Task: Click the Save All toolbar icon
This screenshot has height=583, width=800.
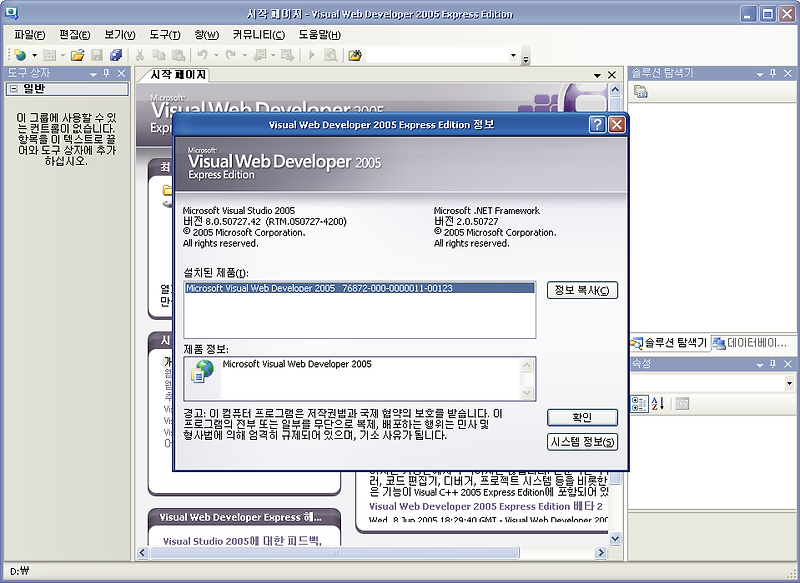Action: click(116, 55)
